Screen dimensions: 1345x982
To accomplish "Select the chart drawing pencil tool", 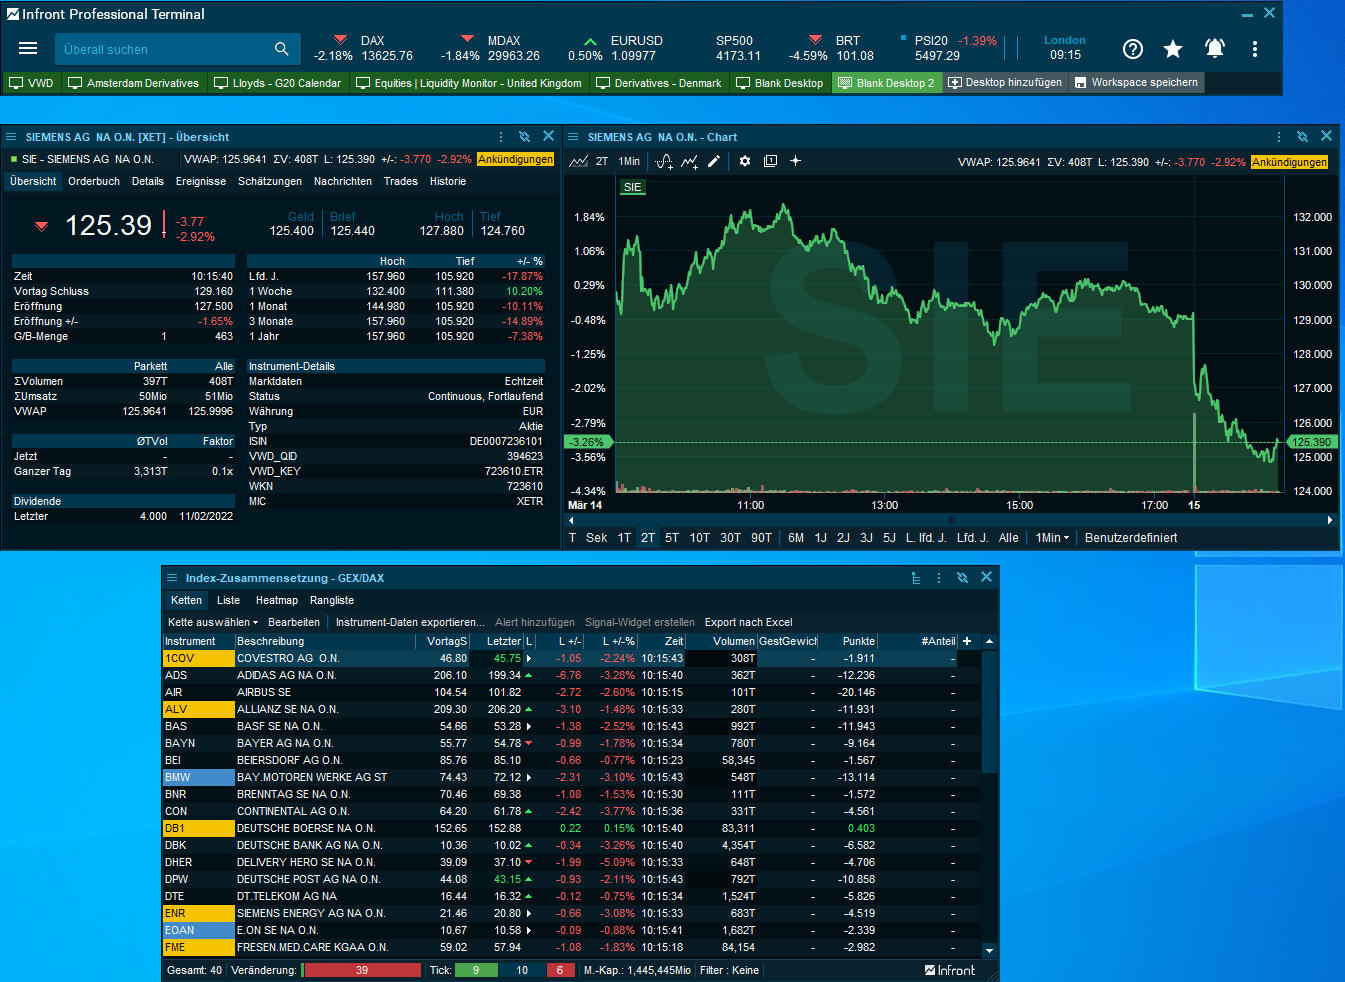I will point(714,161).
